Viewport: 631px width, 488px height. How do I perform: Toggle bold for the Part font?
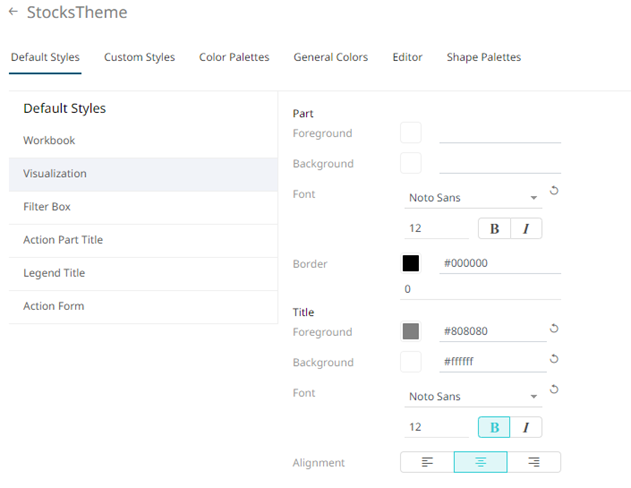(494, 229)
